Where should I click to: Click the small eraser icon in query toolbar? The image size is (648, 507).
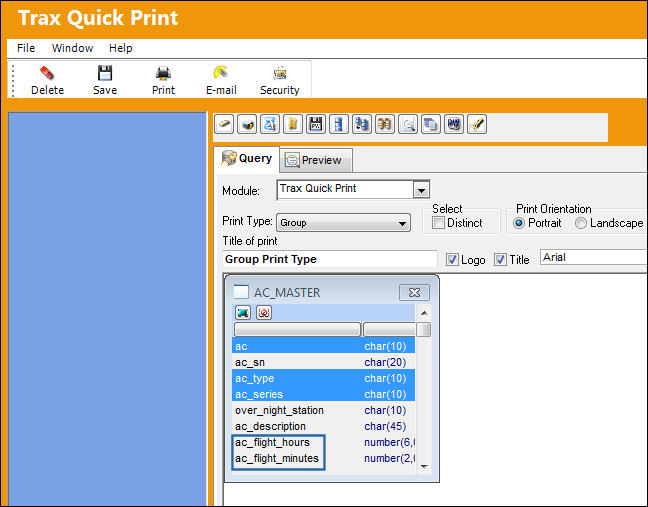coord(224,124)
